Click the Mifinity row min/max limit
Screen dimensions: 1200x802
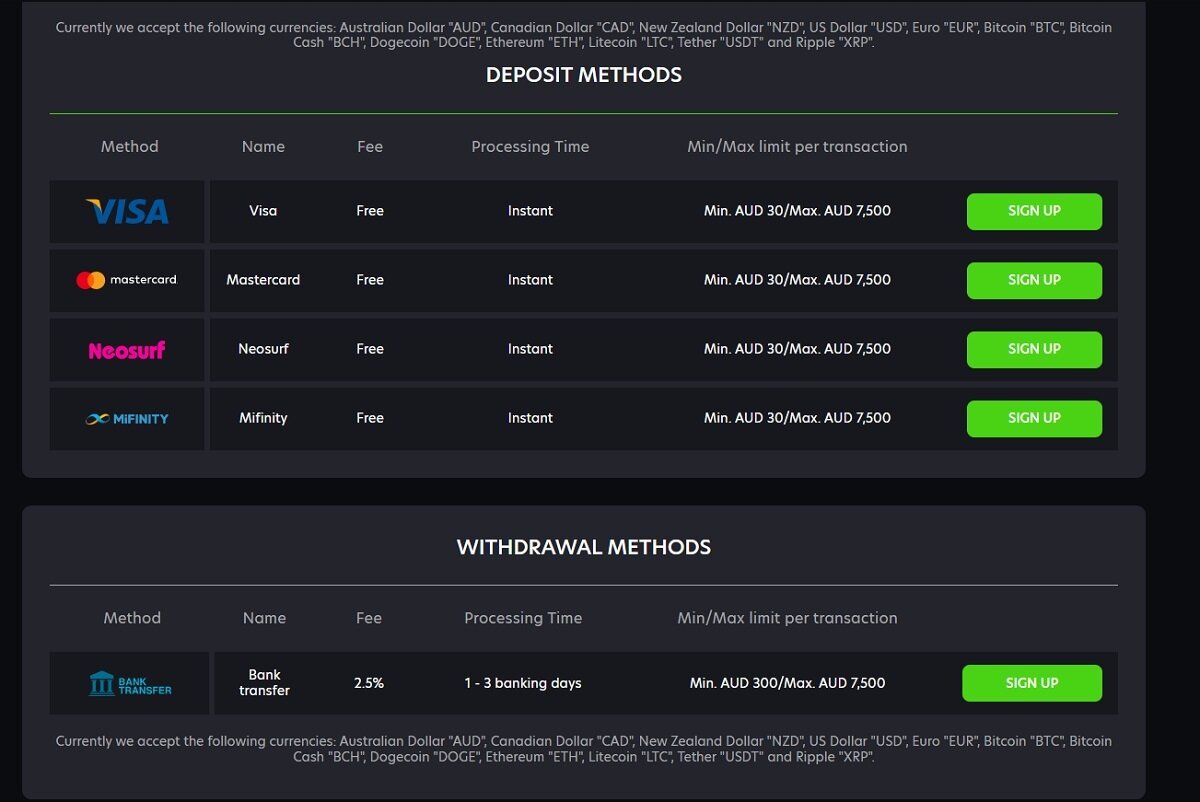click(797, 418)
